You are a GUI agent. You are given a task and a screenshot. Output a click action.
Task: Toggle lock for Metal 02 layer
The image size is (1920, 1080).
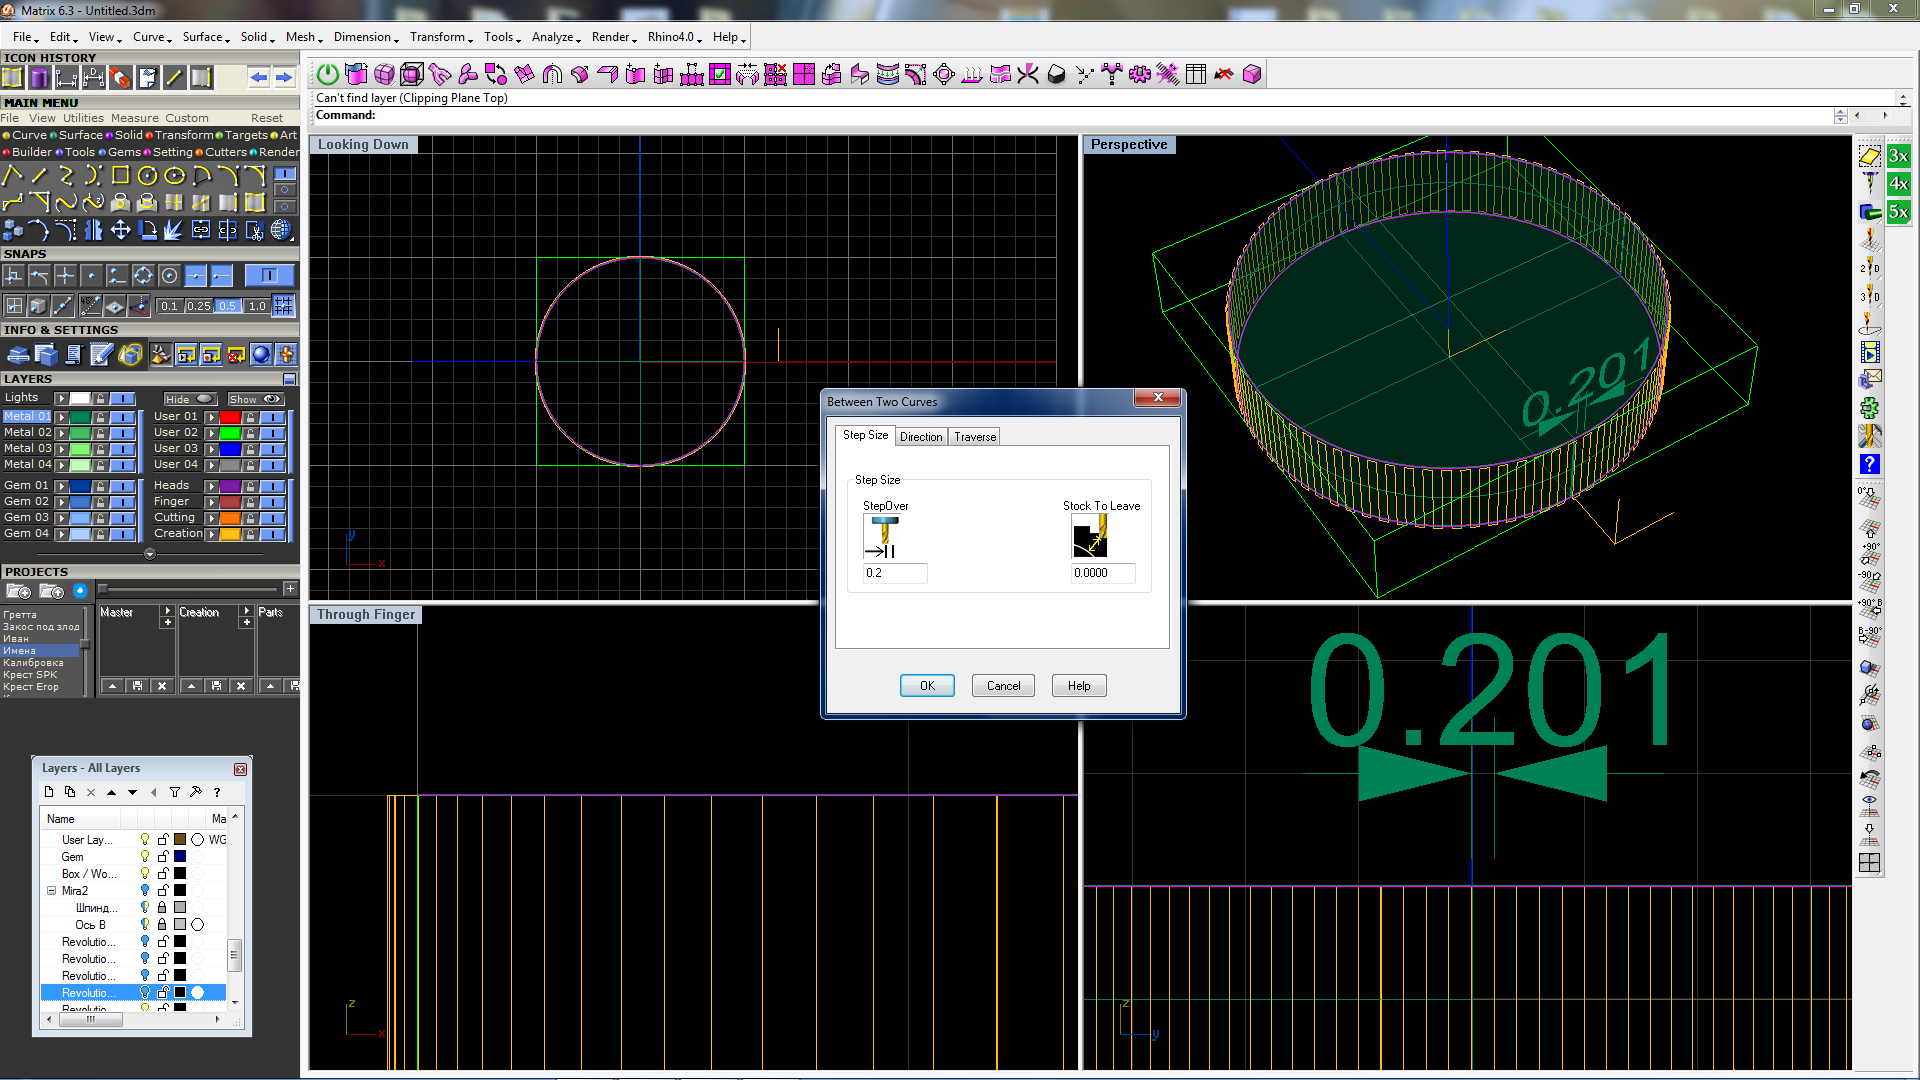coord(100,433)
